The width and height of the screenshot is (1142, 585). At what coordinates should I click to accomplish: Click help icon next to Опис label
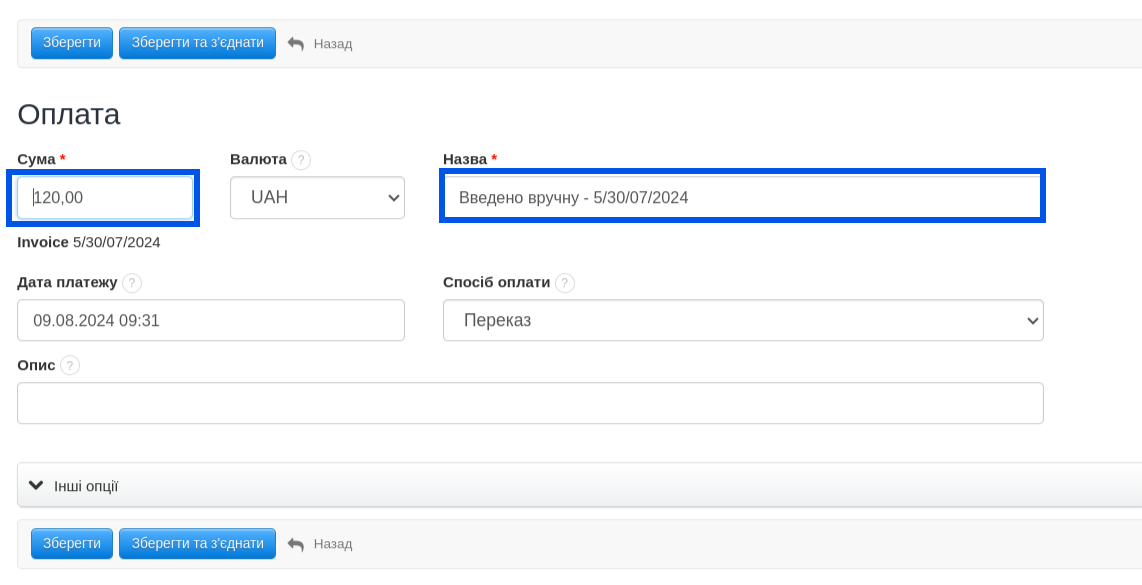(70, 366)
